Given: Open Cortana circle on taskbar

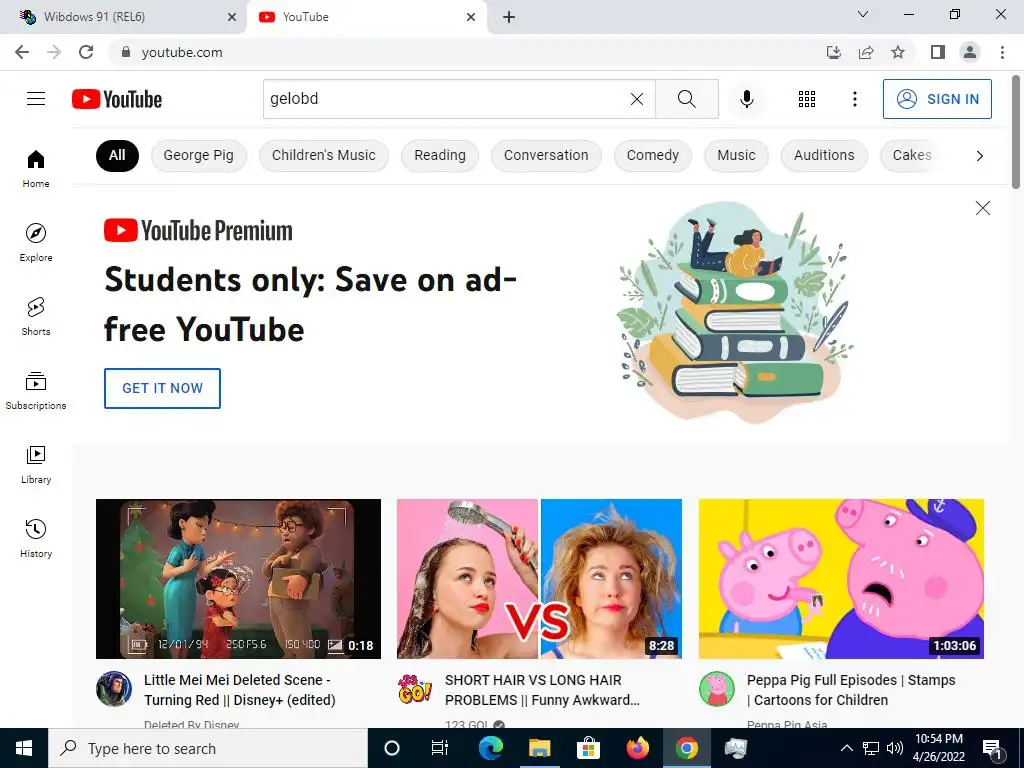Looking at the screenshot, I should coord(391,748).
